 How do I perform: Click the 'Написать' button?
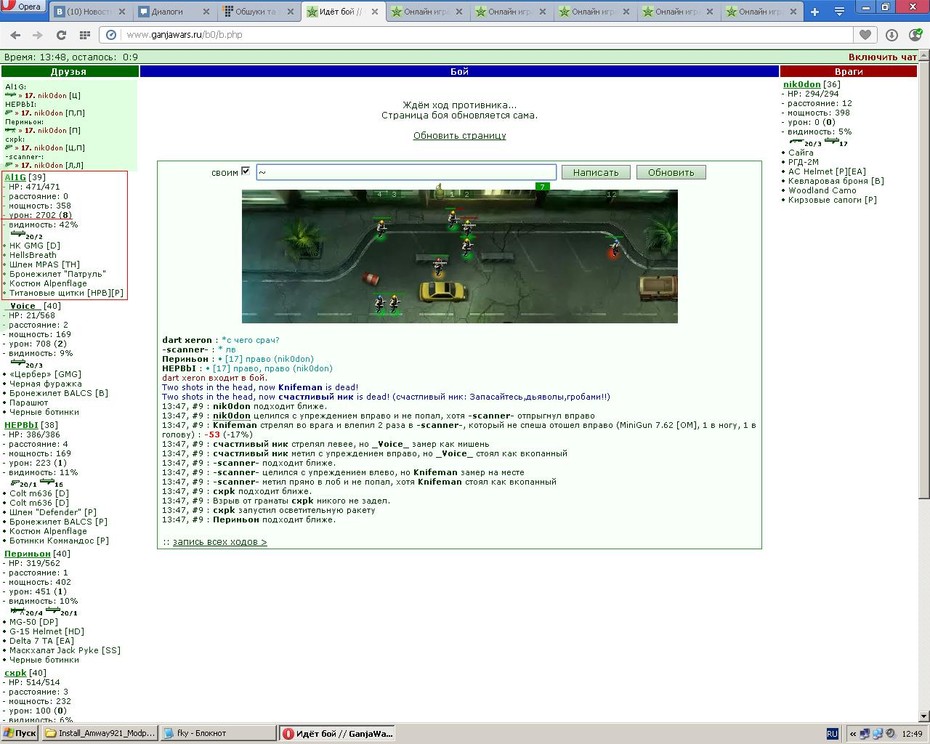(x=595, y=173)
